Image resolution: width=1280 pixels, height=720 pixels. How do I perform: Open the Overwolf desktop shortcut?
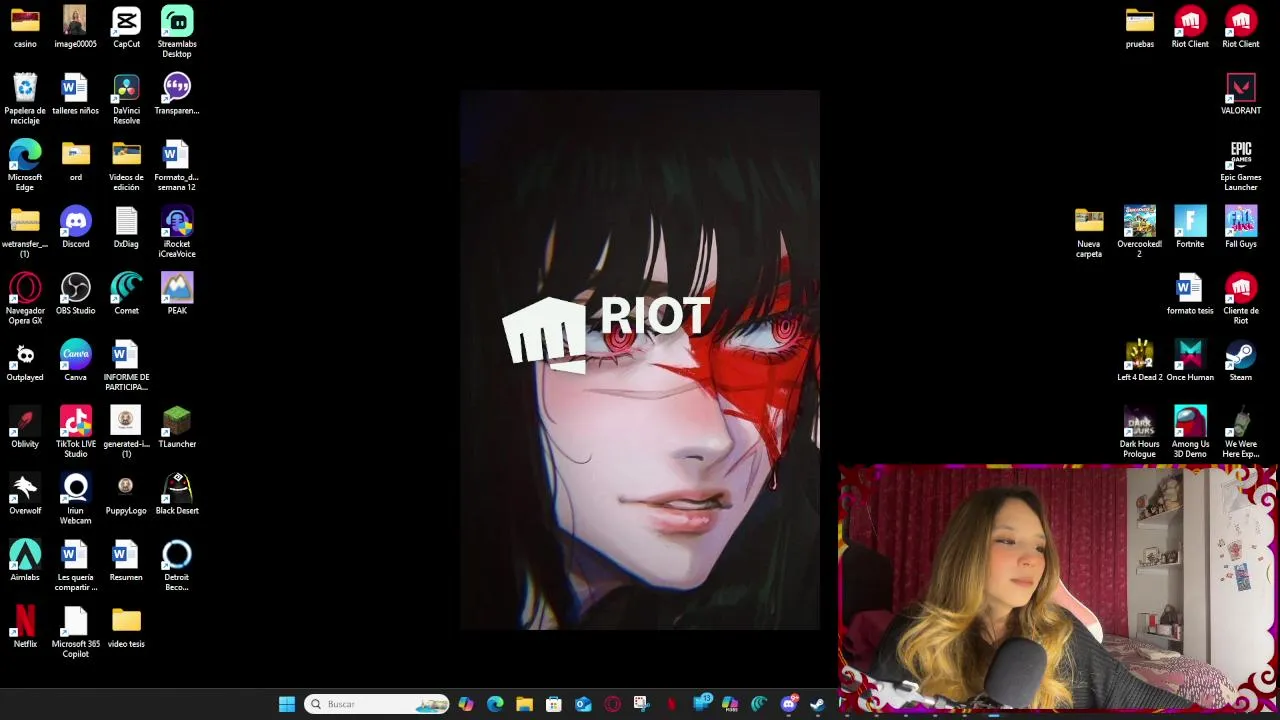[25, 494]
